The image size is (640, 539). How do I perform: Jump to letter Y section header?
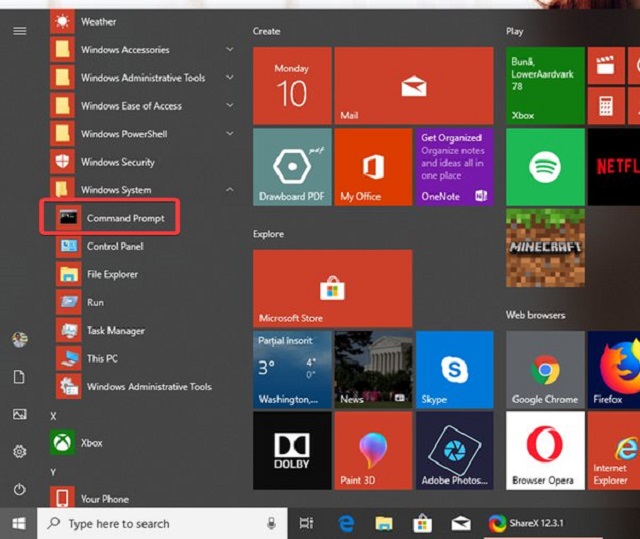pyautogui.click(x=53, y=472)
